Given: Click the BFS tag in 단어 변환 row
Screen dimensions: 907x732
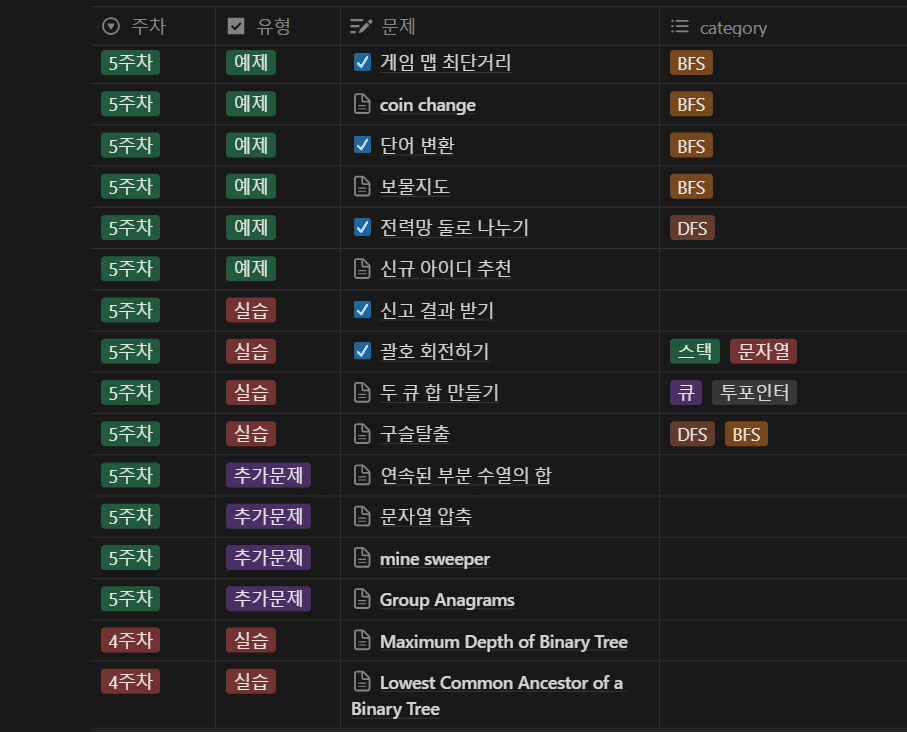Looking at the screenshot, I should point(691,146).
